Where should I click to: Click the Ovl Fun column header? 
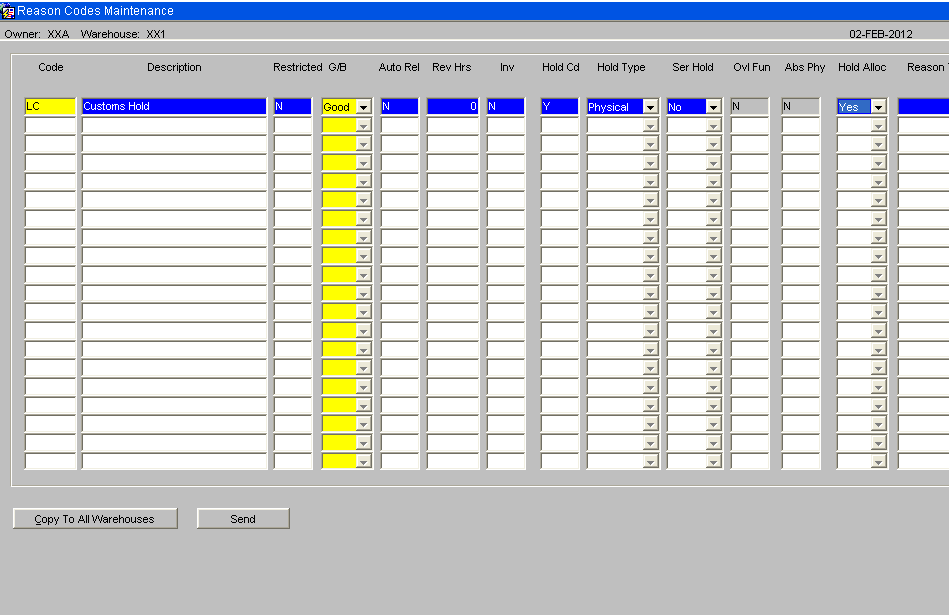752,67
